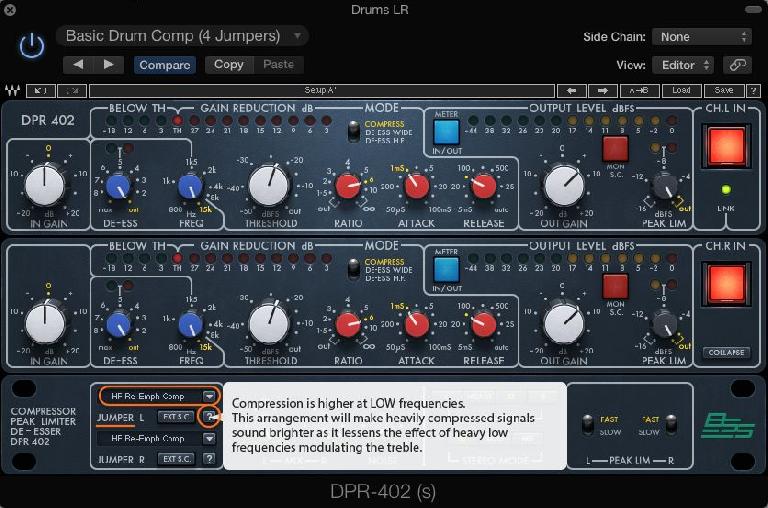Image resolution: width=768 pixels, height=508 pixels.
Task: Click the channel R Ratio red knob
Action: tap(348, 325)
